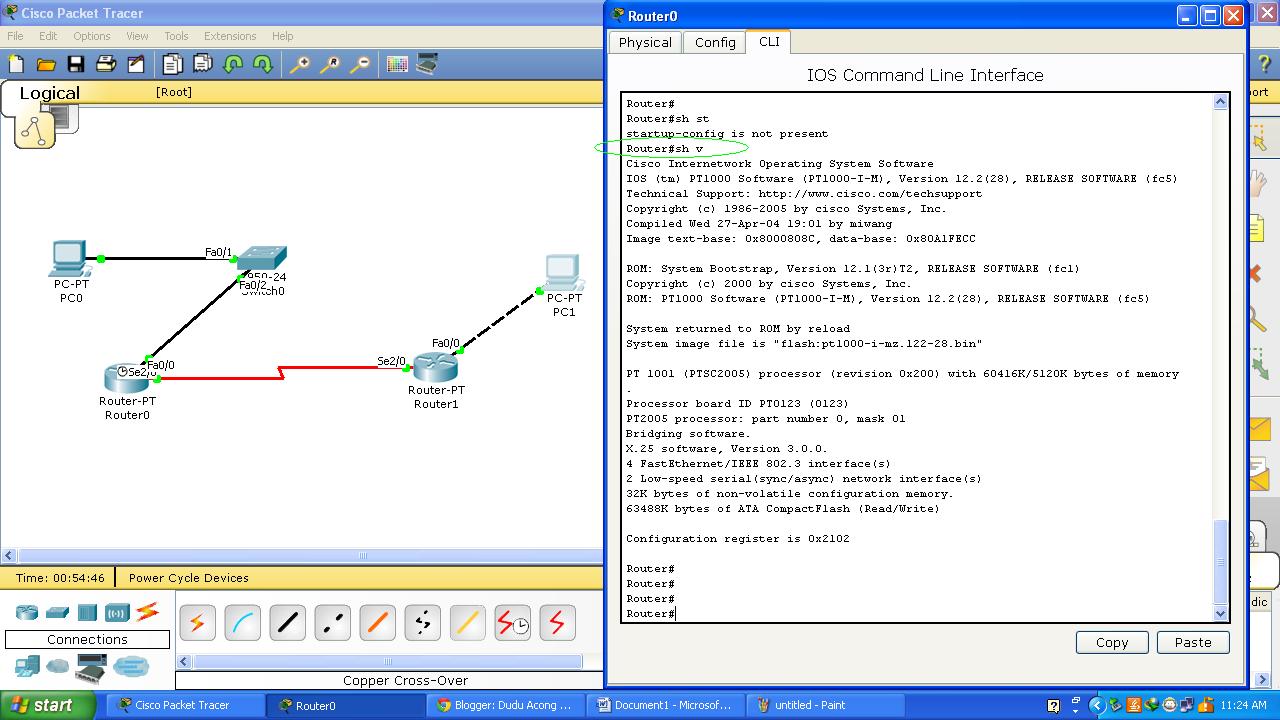Viewport: 1280px width, 720px height.
Task: Select the Connections lightning category
Action: point(148,611)
